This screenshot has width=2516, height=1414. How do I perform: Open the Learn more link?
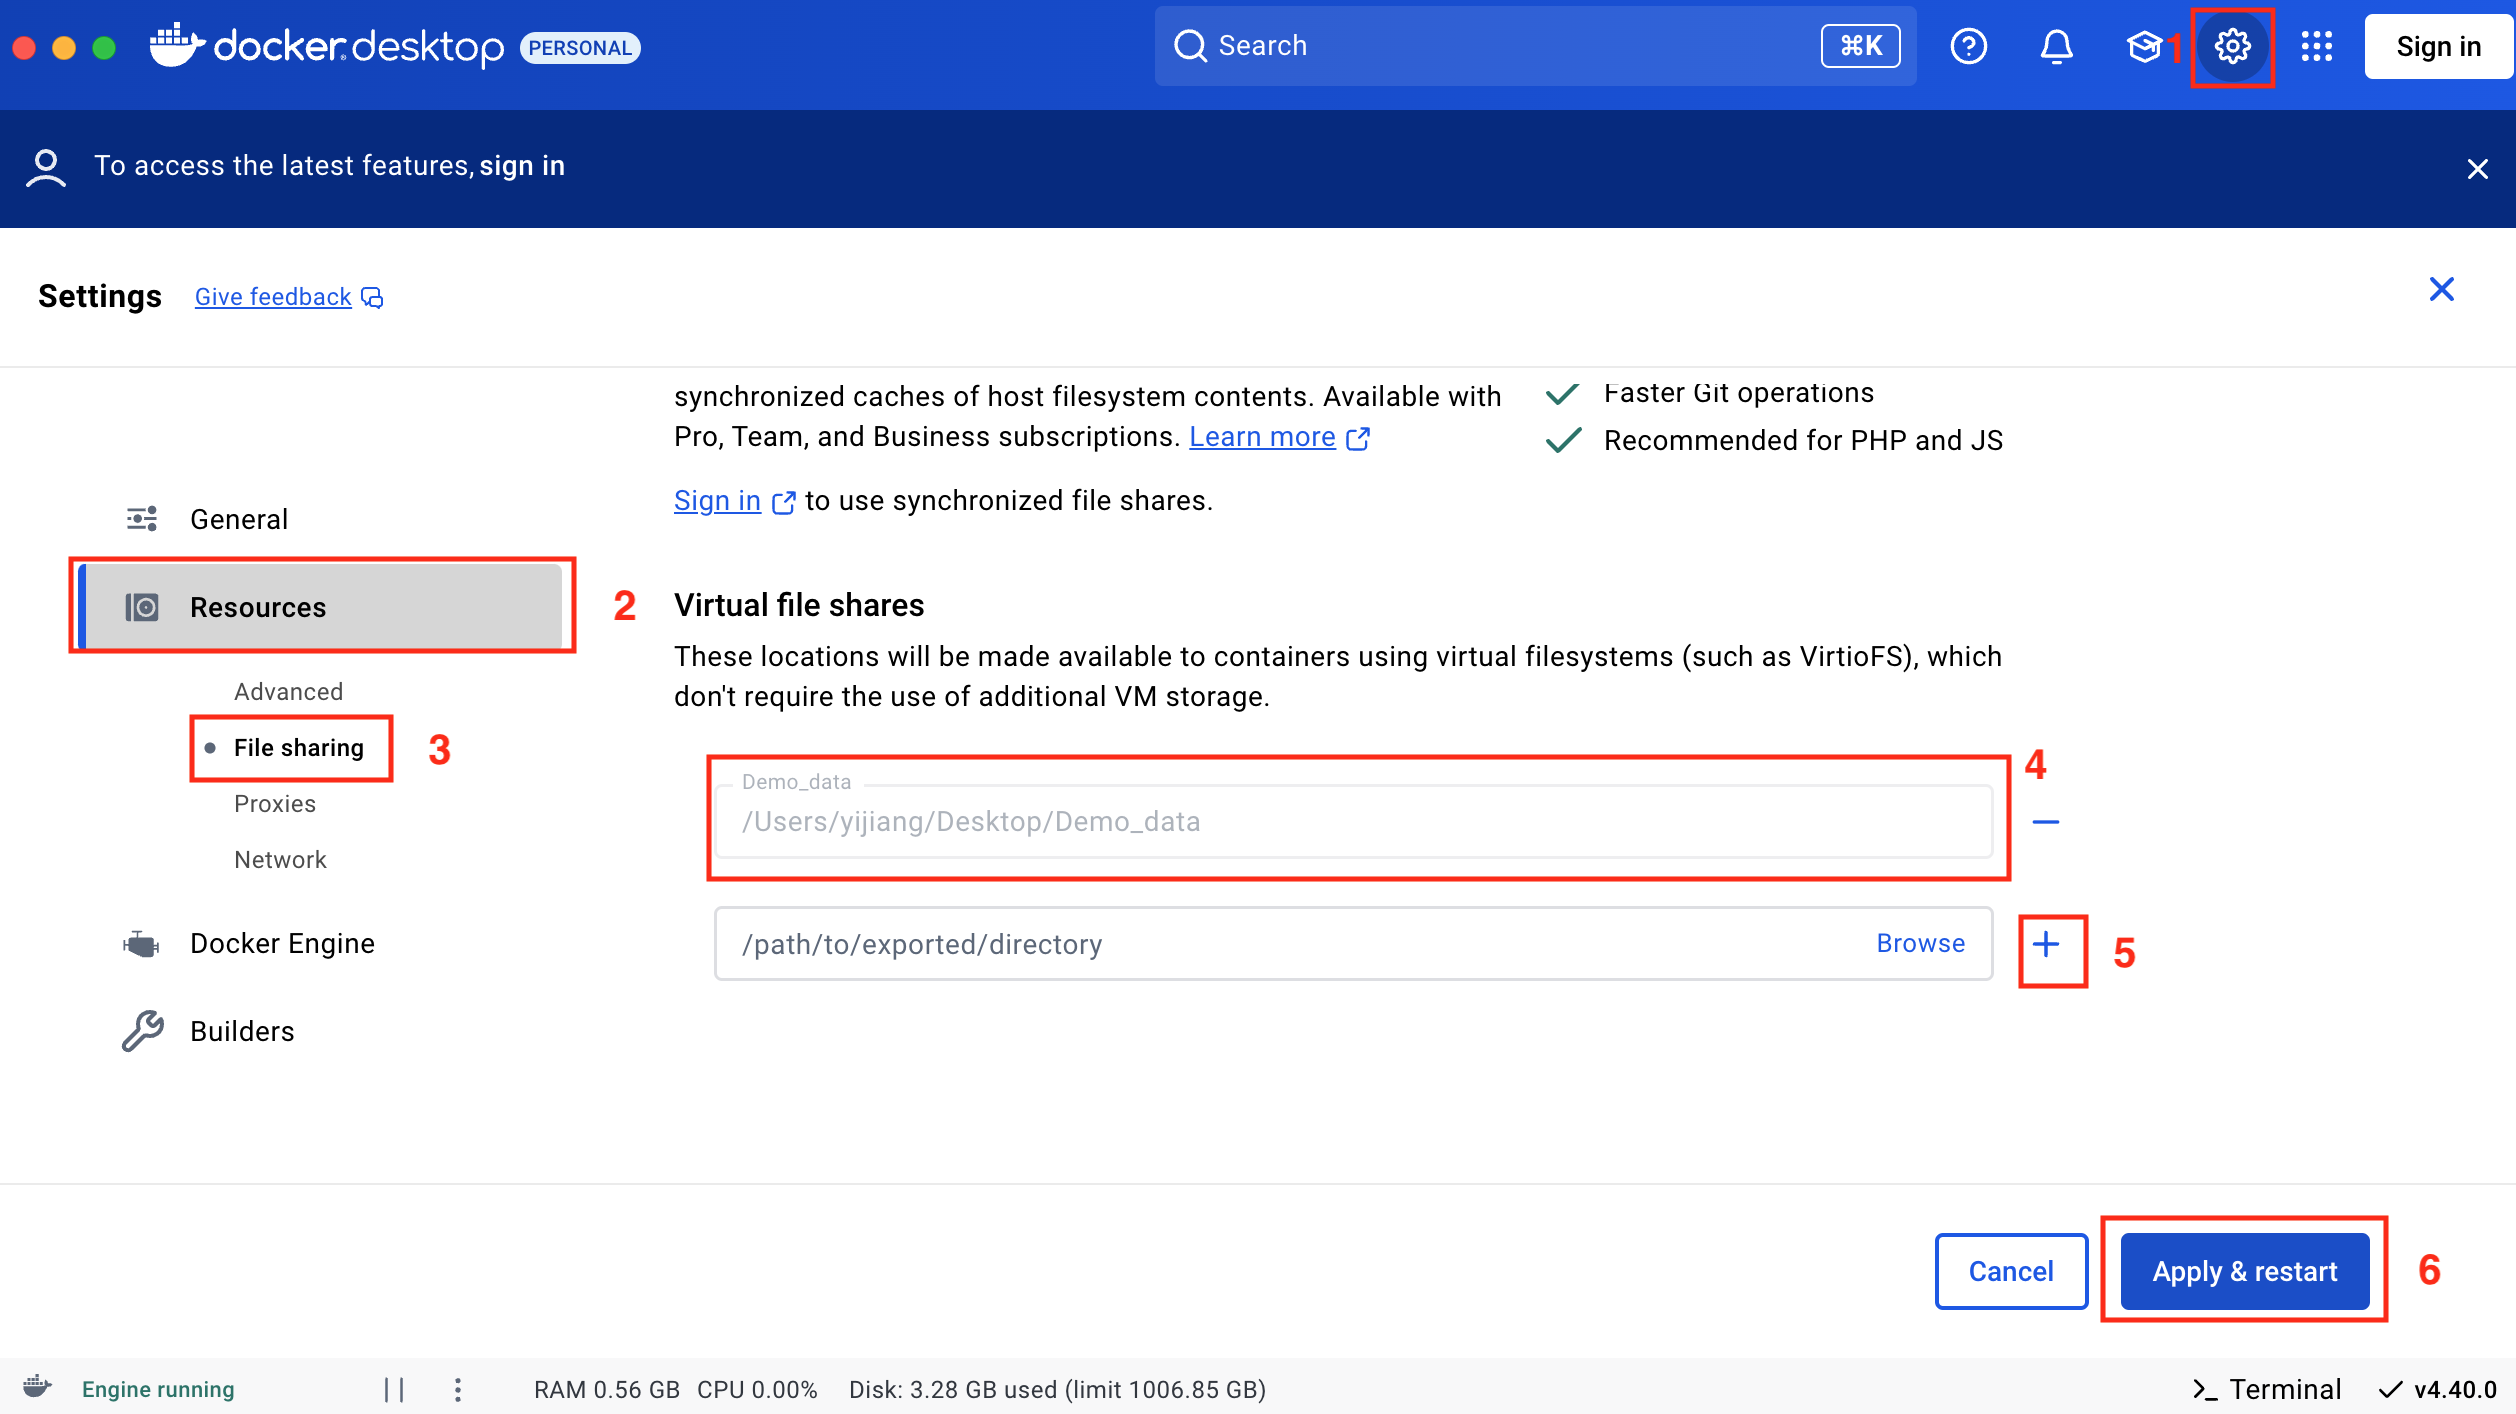click(x=1262, y=437)
